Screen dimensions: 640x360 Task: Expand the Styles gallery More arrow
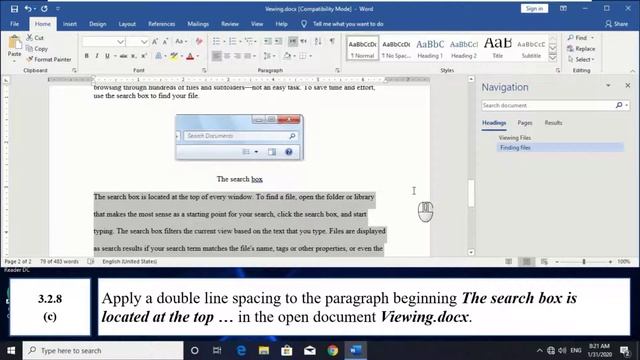tap(553, 58)
